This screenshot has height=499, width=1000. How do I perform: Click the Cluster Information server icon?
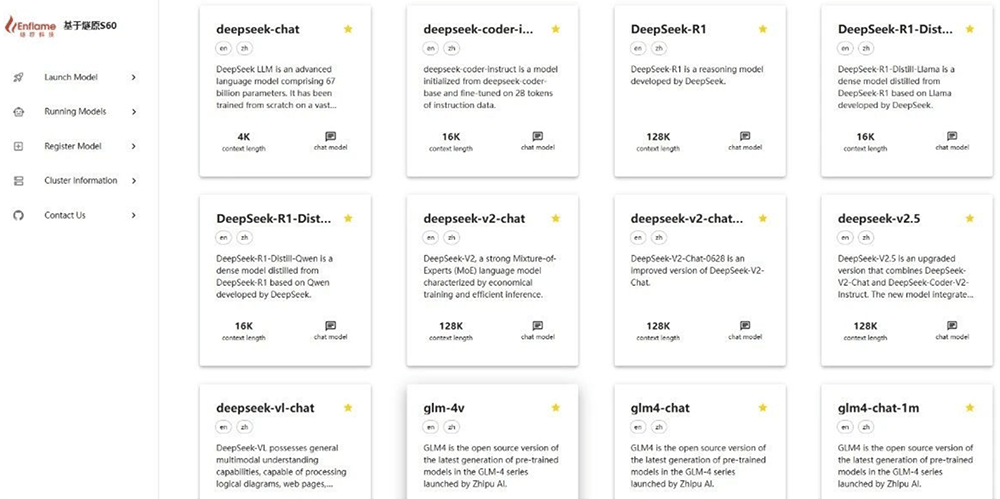point(18,181)
